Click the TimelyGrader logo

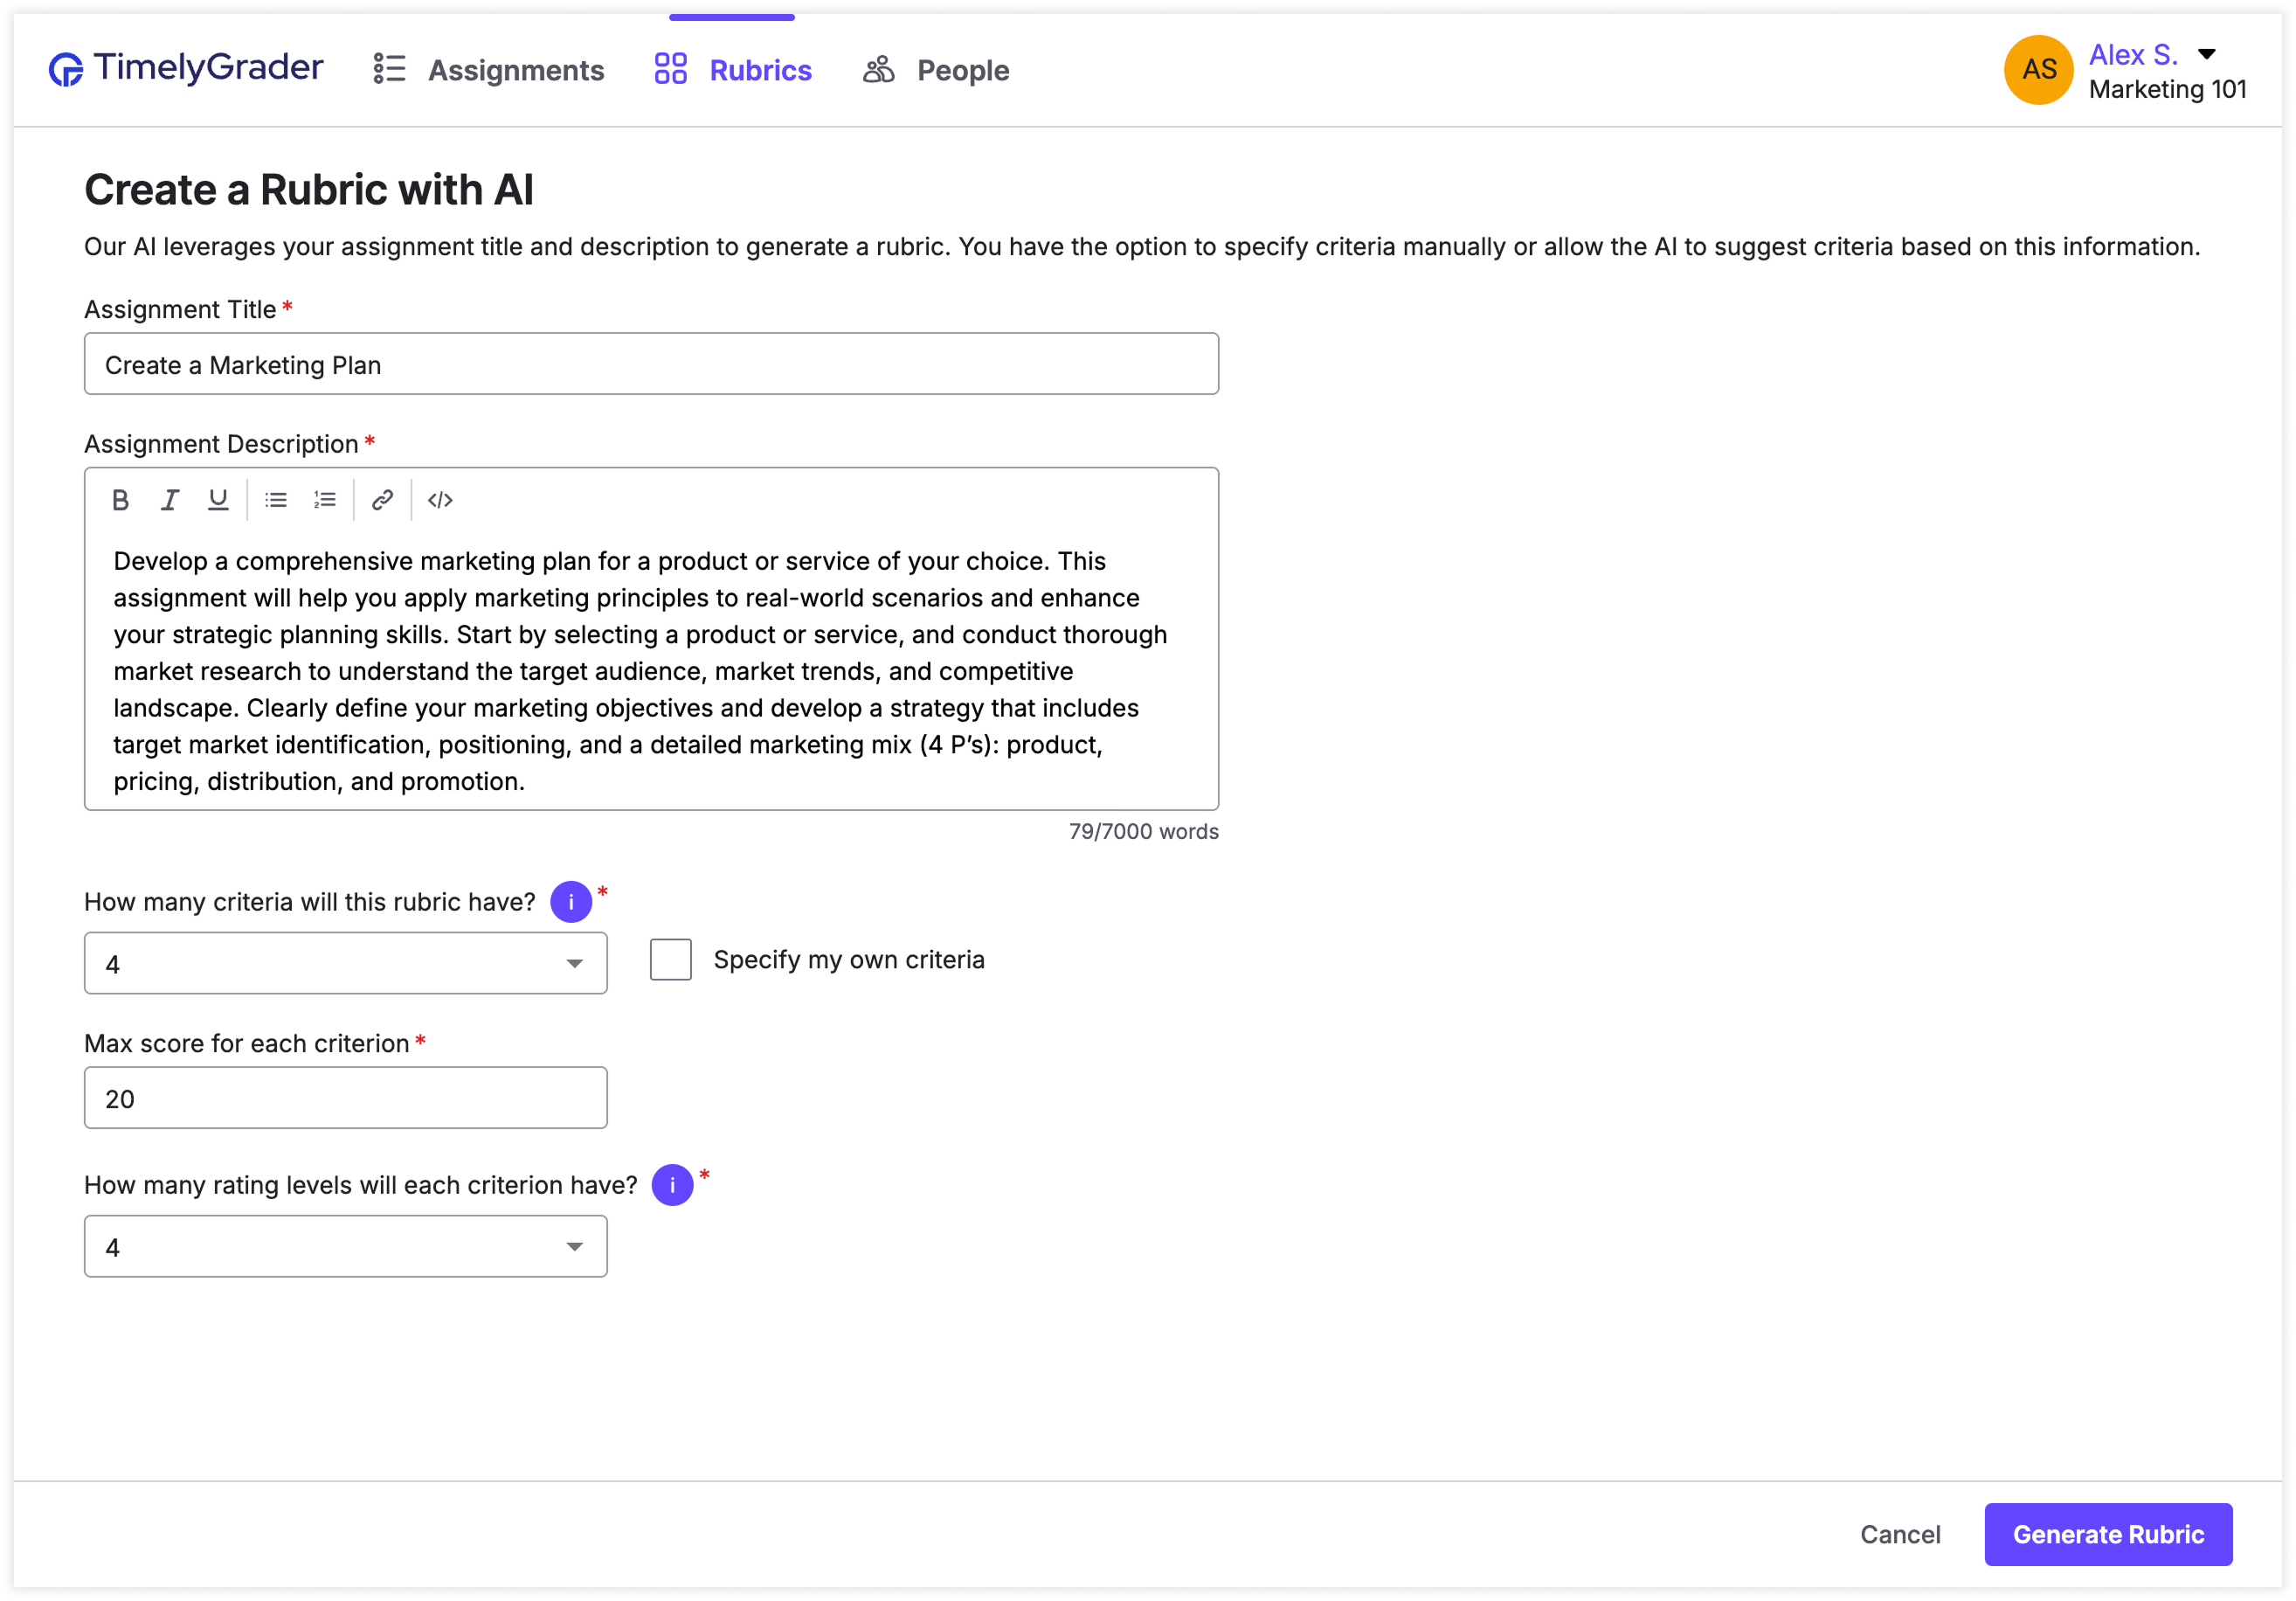[186, 68]
